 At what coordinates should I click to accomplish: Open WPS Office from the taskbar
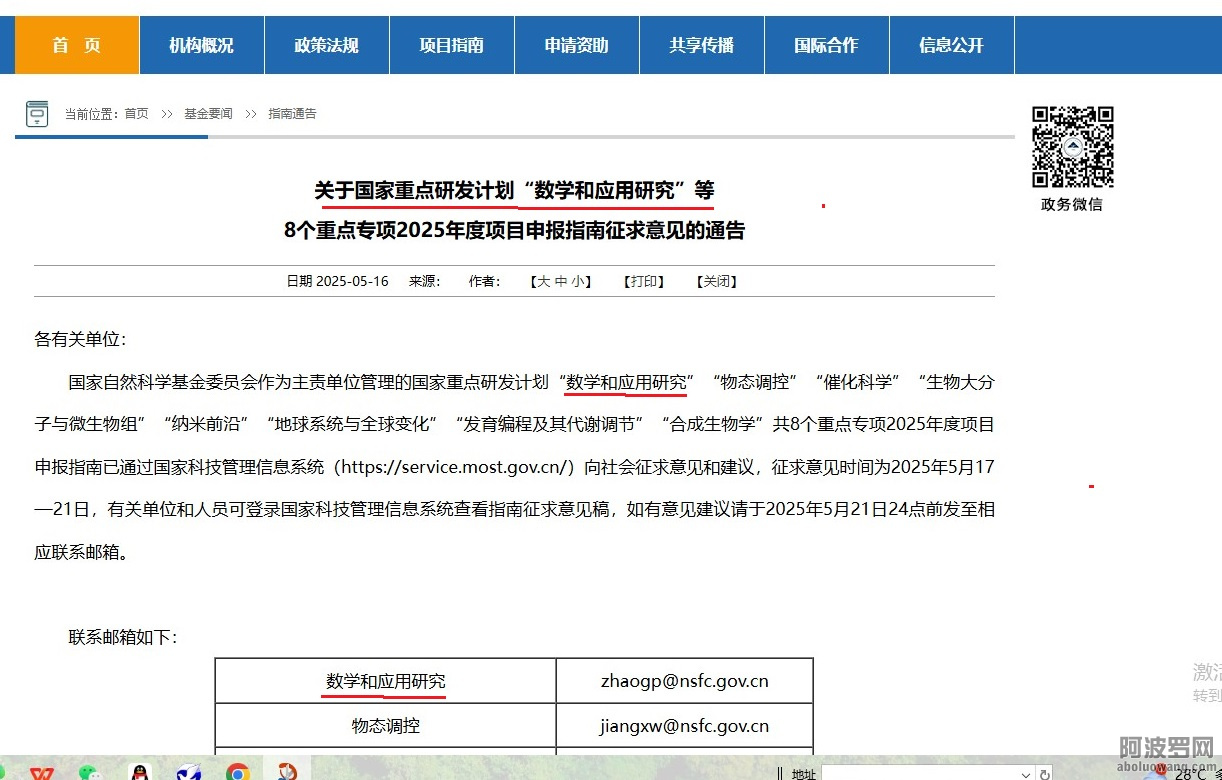(42, 773)
